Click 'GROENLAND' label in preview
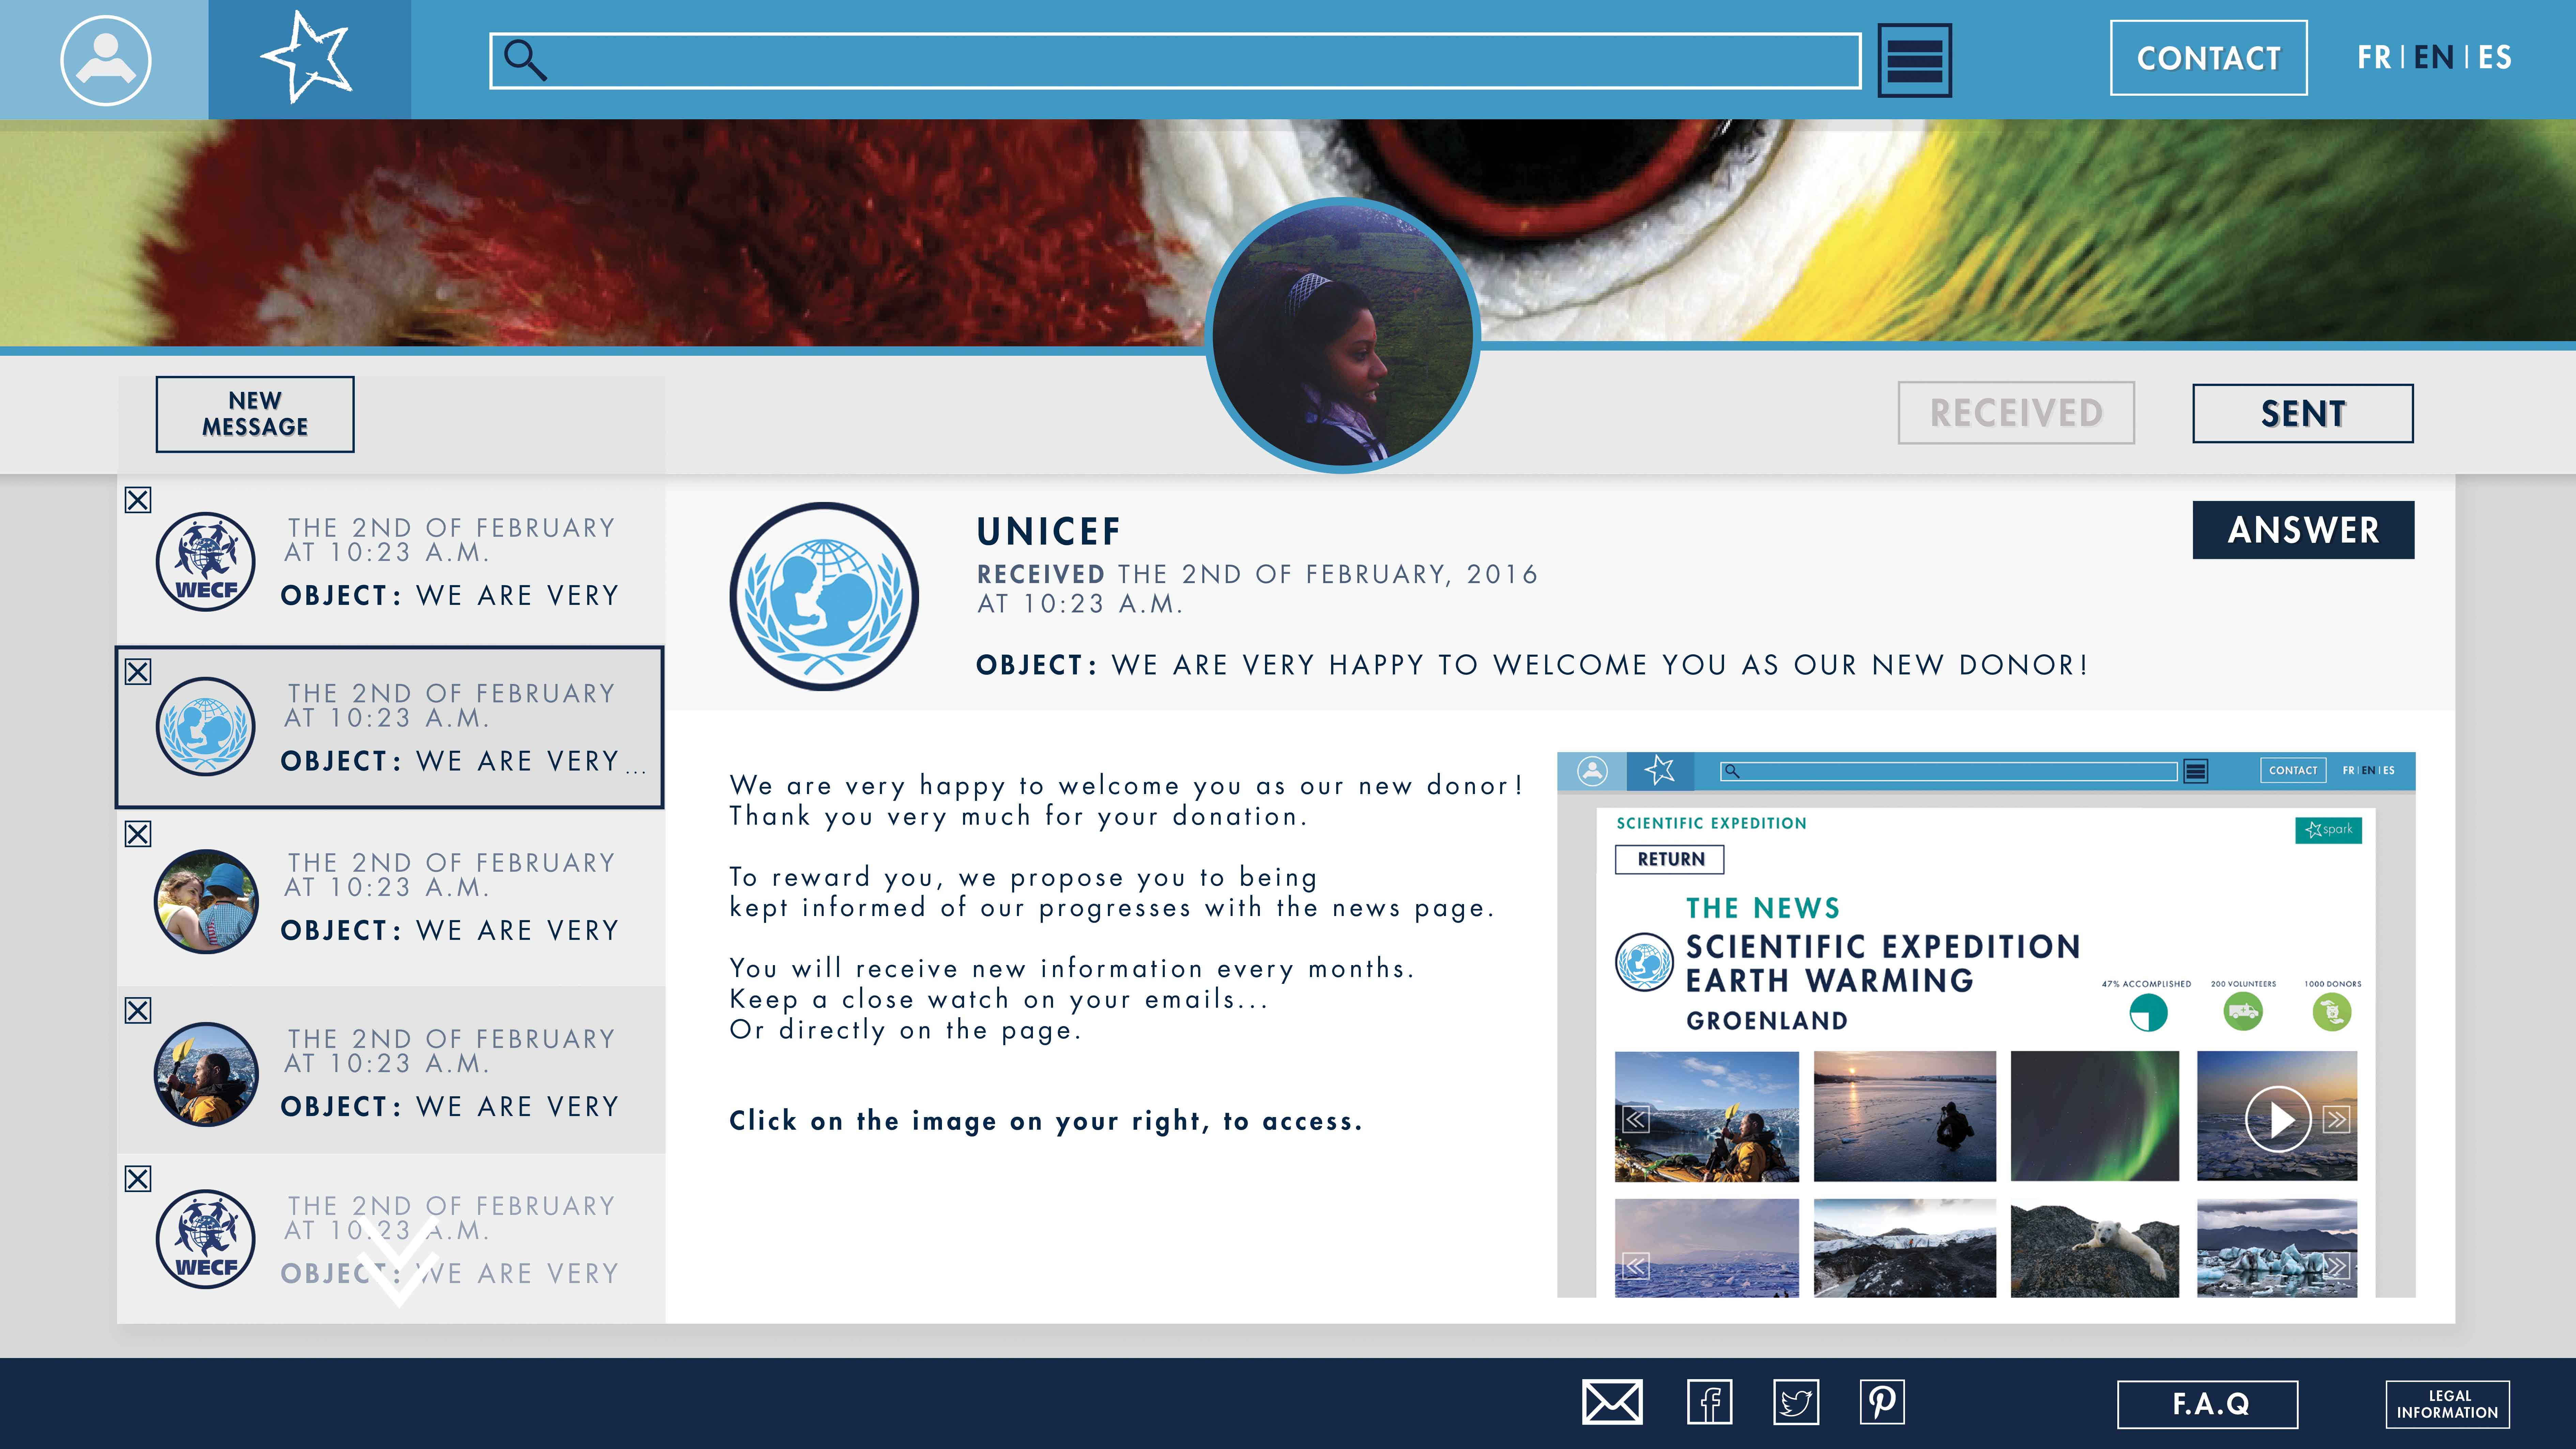The image size is (2576, 1449). pyautogui.click(x=1767, y=1021)
